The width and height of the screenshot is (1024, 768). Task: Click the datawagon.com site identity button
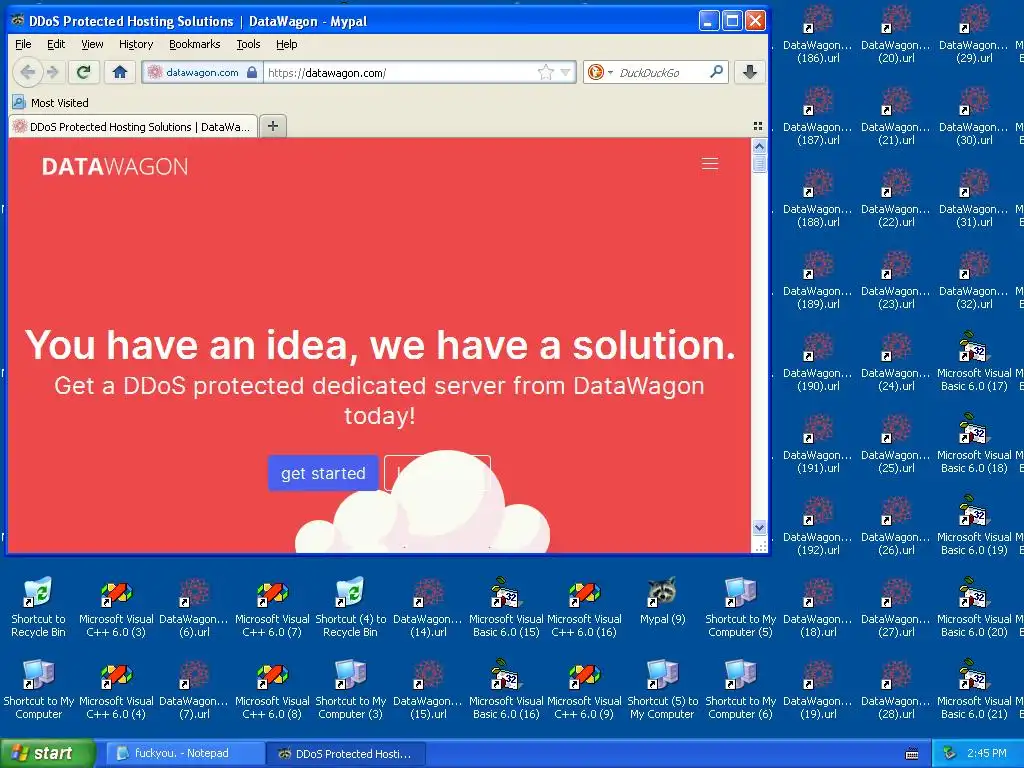[x=202, y=72]
